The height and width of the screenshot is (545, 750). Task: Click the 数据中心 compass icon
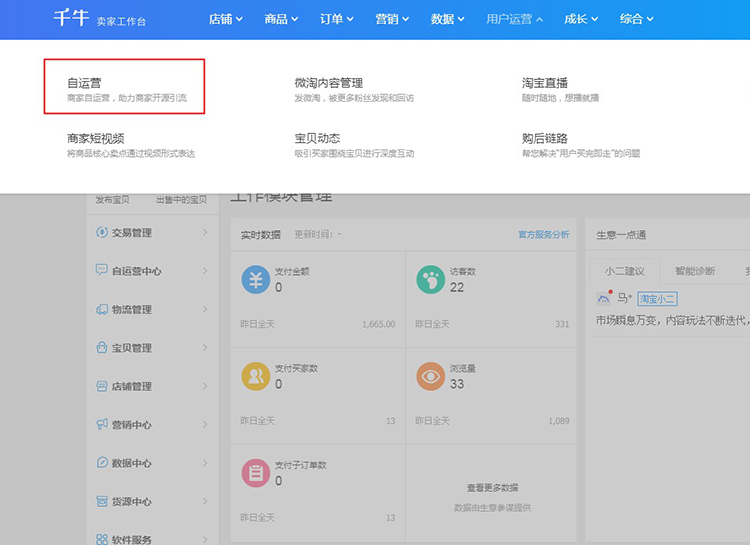click(x=102, y=463)
